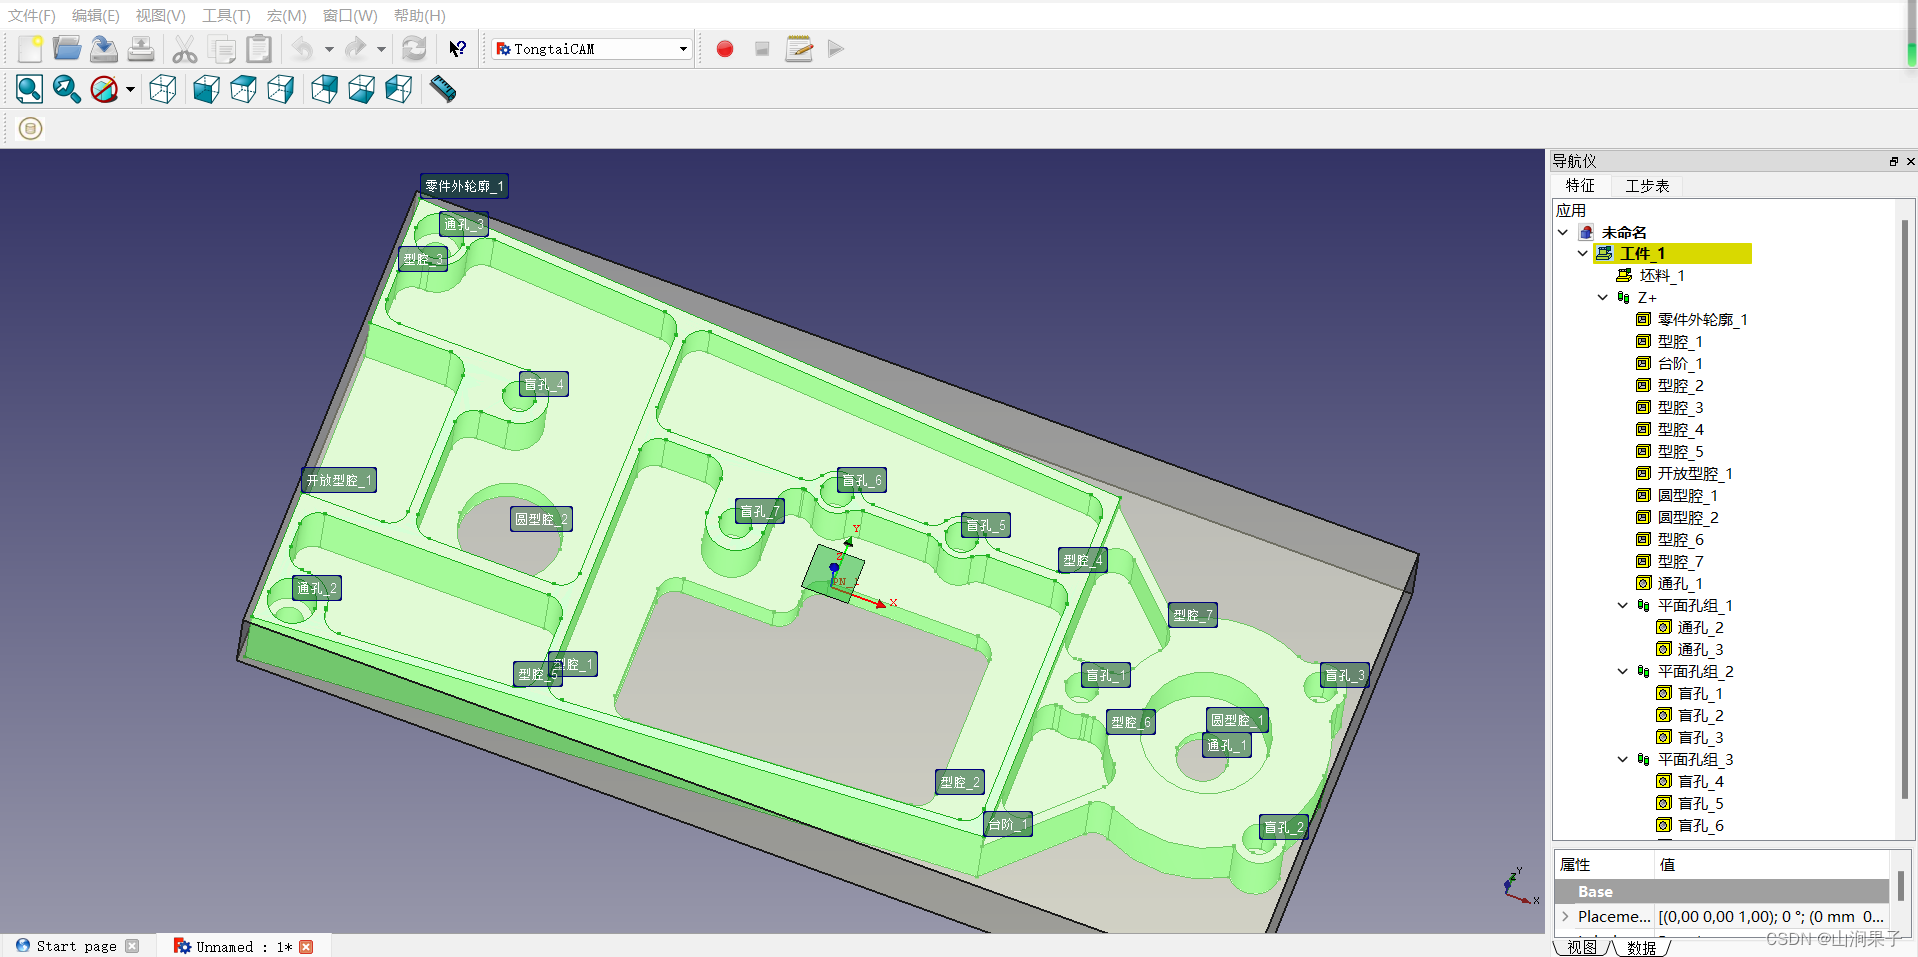1918x957 pixels.
Task: Select 坯料_1 in the tree
Action: click(1662, 276)
